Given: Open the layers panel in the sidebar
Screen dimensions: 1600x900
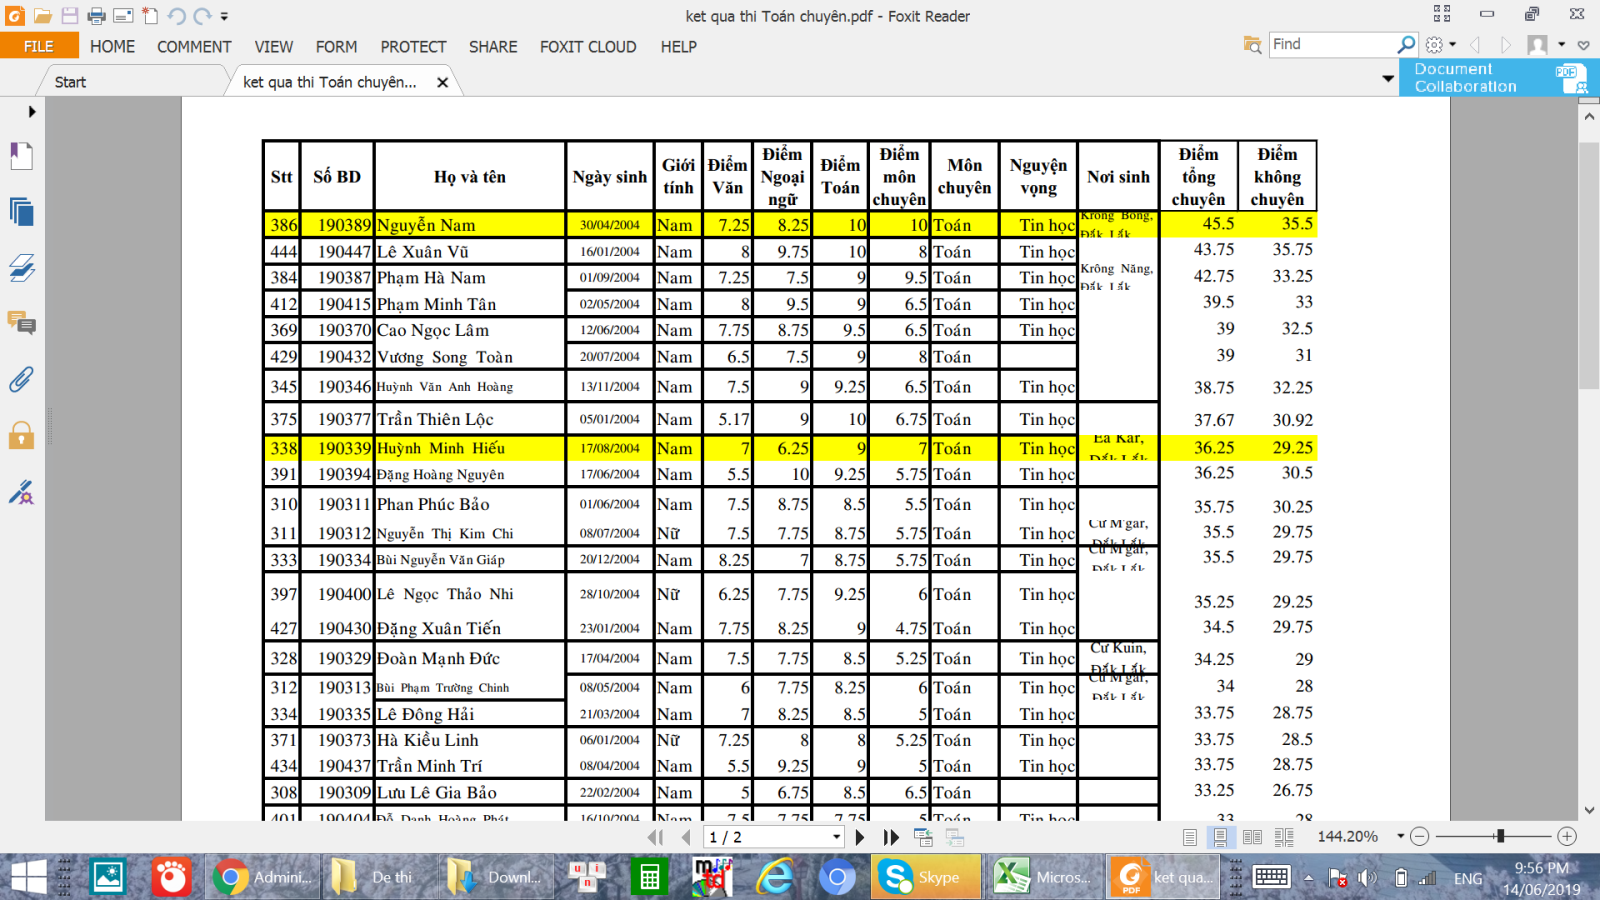Looking at the screenshot, I should pos(21,267).
